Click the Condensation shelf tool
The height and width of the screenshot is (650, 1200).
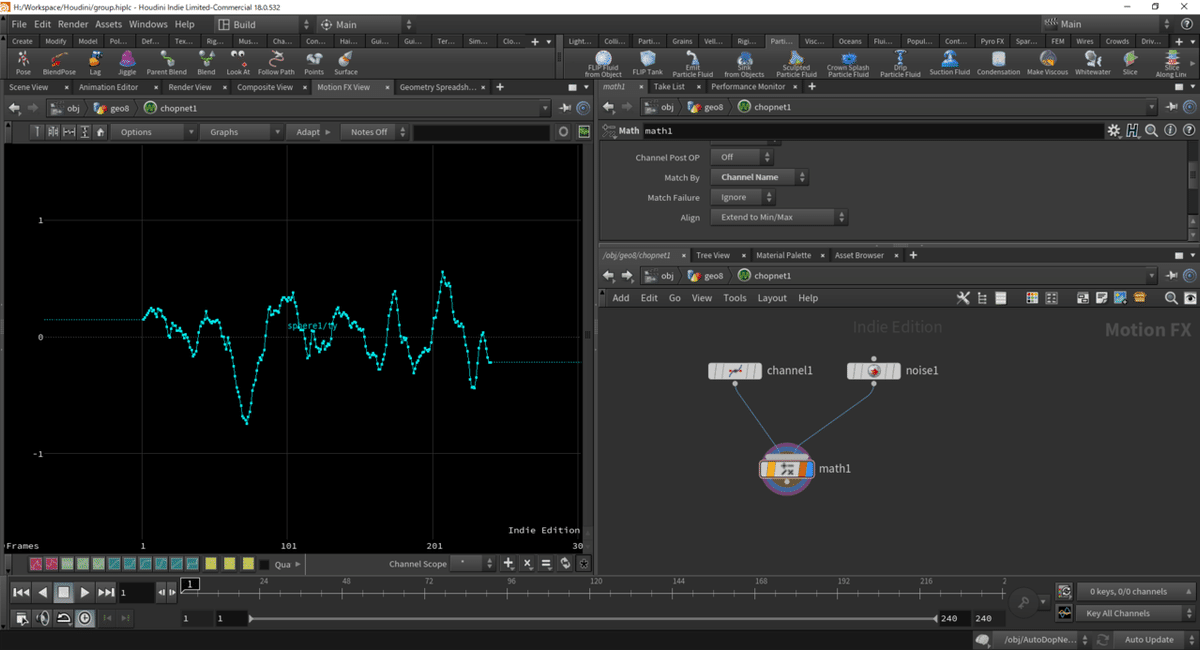(x=998, y=63)
